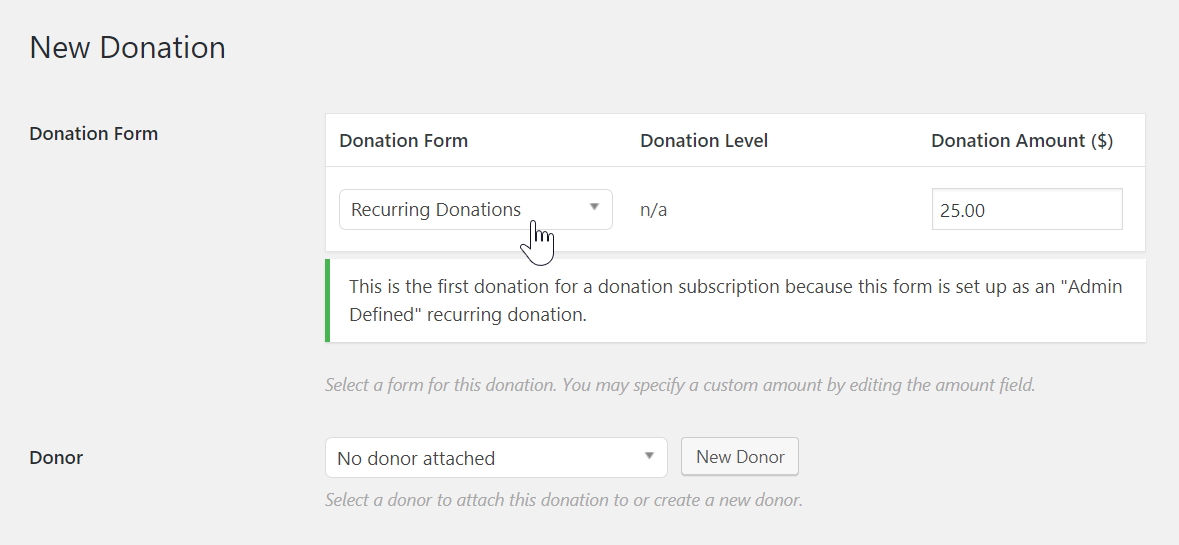Click the "Recurring Donations" text in the select box

tap(436, 210)
